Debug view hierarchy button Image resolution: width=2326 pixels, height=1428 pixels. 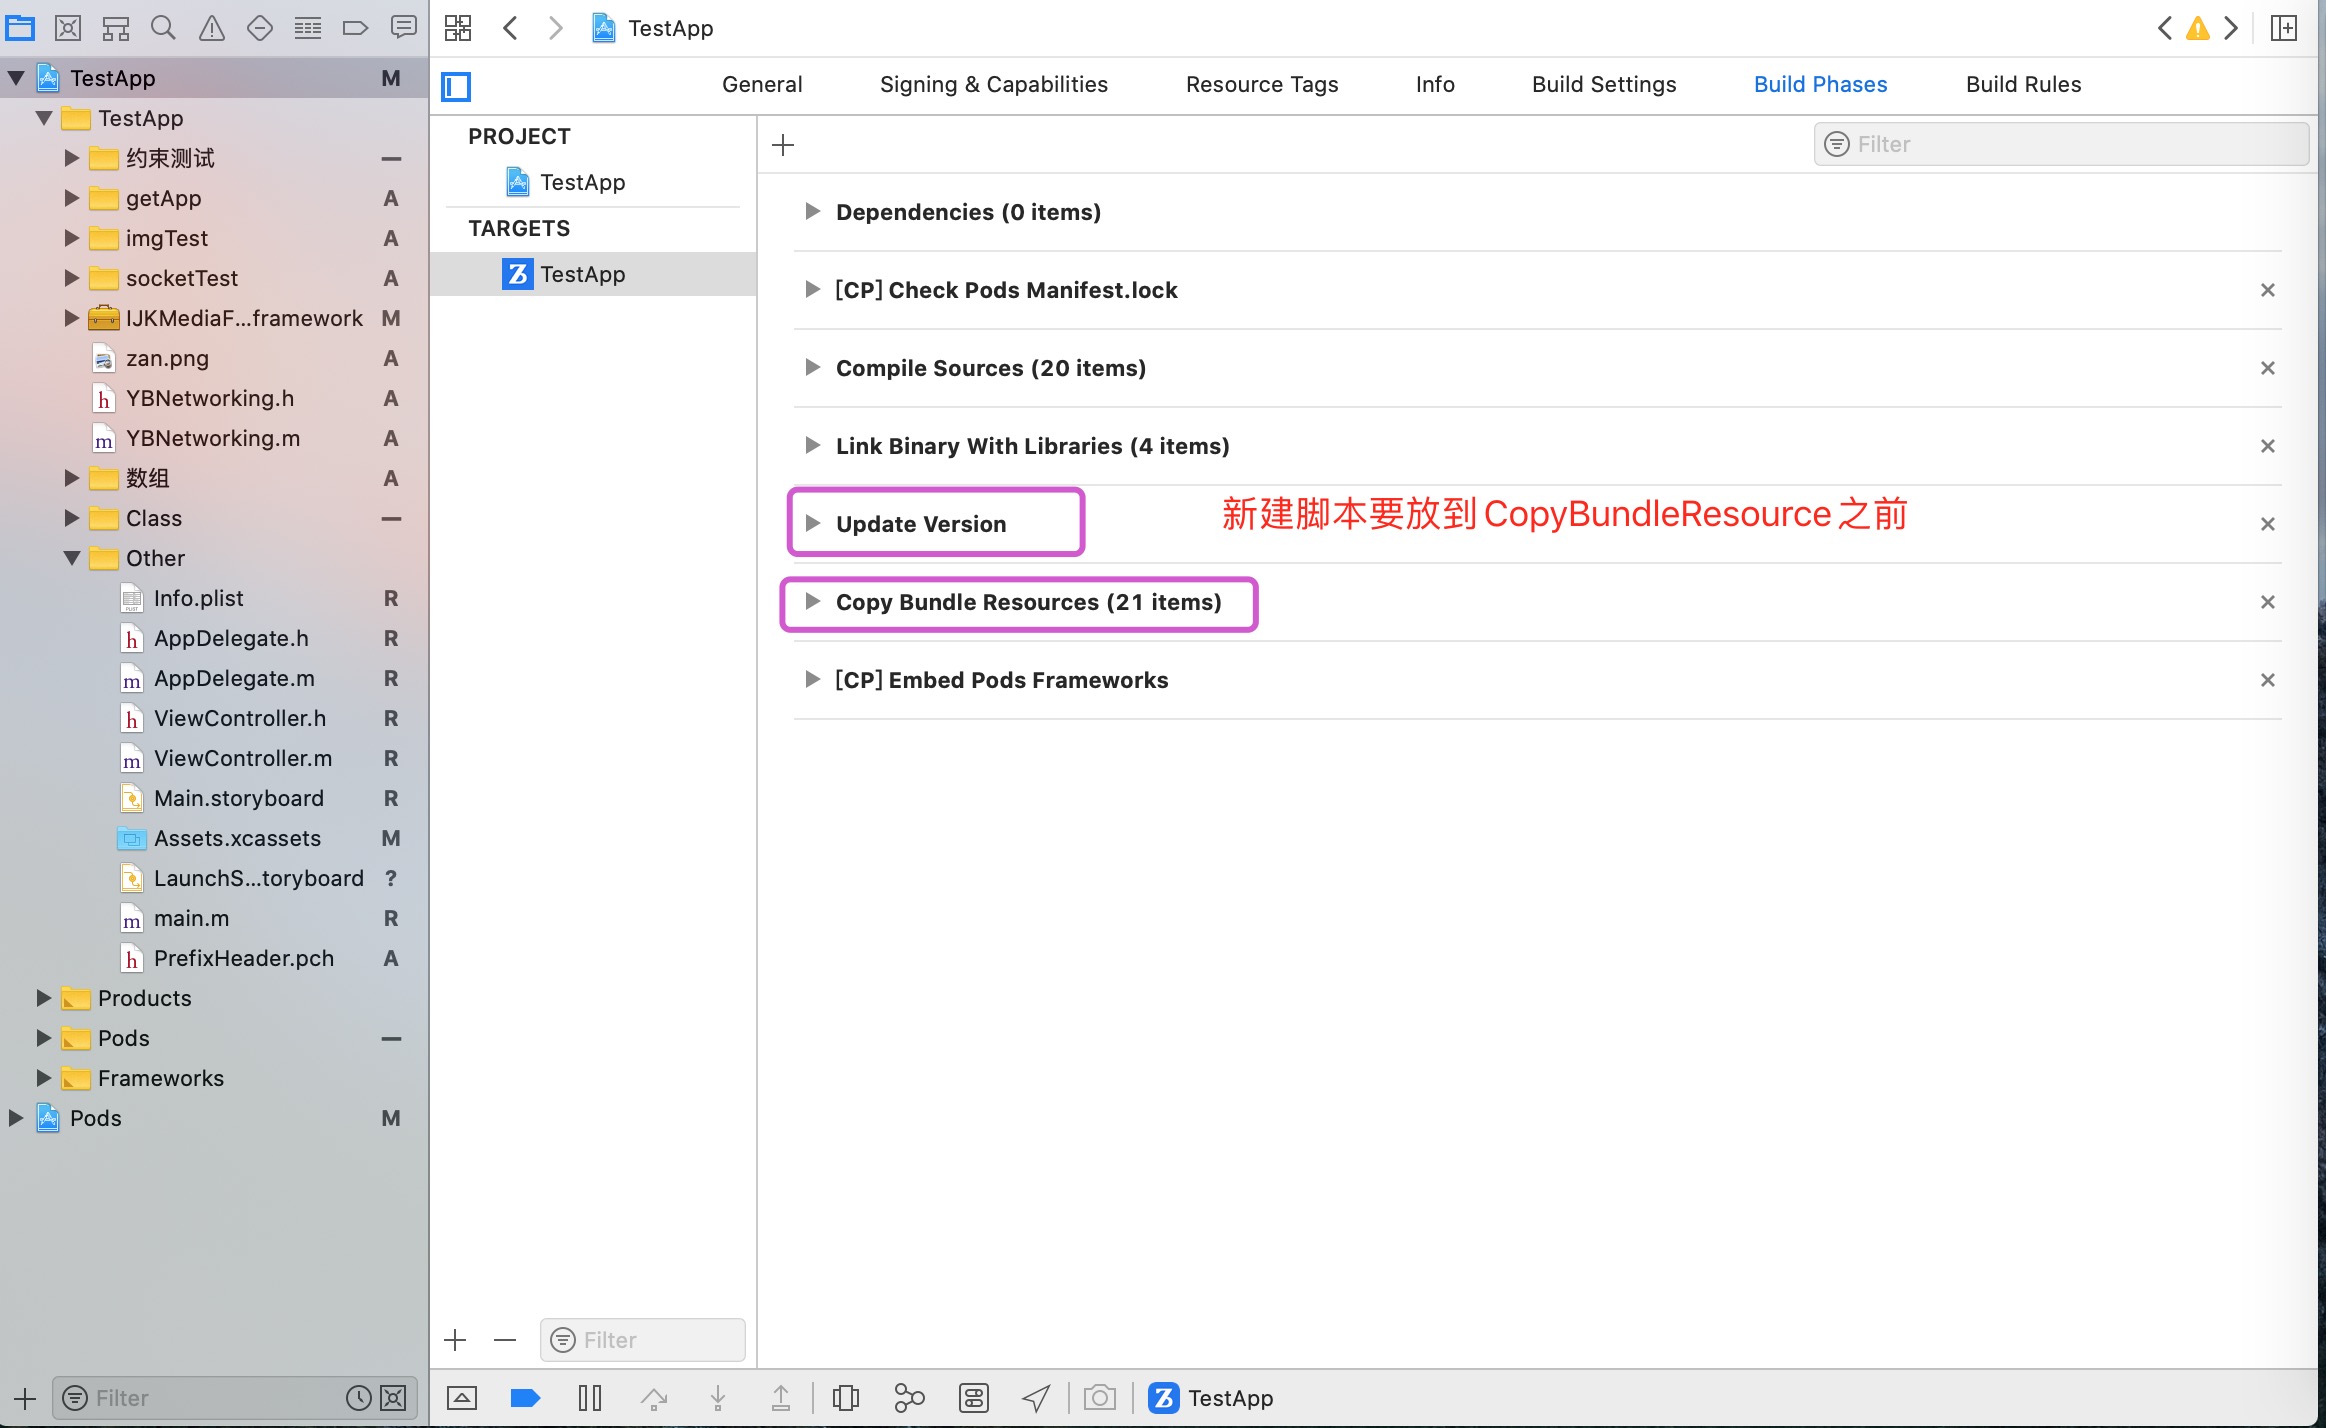point(846,1398)
